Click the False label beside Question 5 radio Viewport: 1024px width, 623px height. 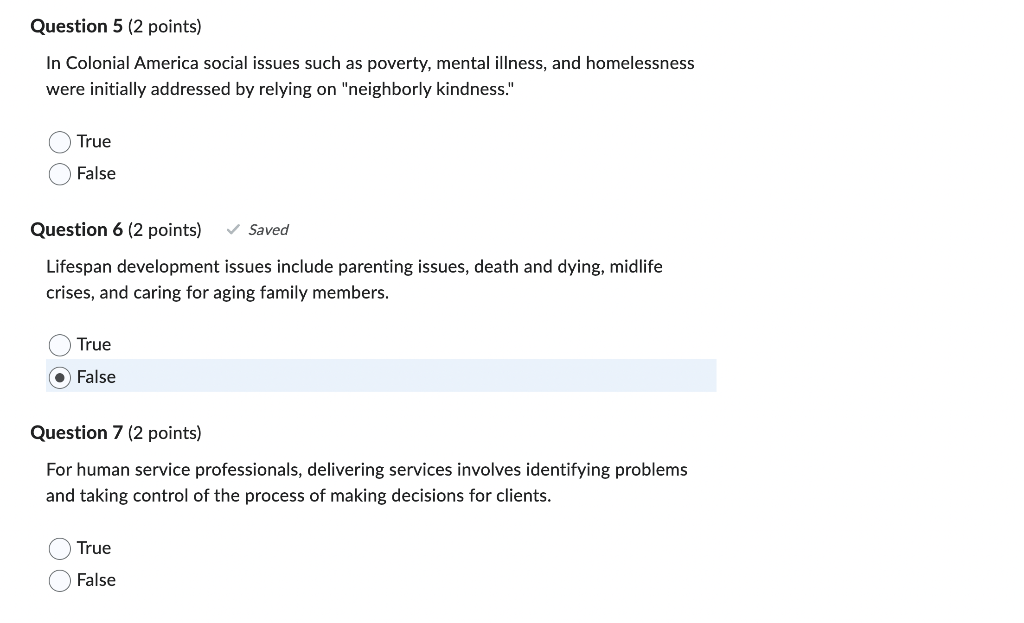98,174
